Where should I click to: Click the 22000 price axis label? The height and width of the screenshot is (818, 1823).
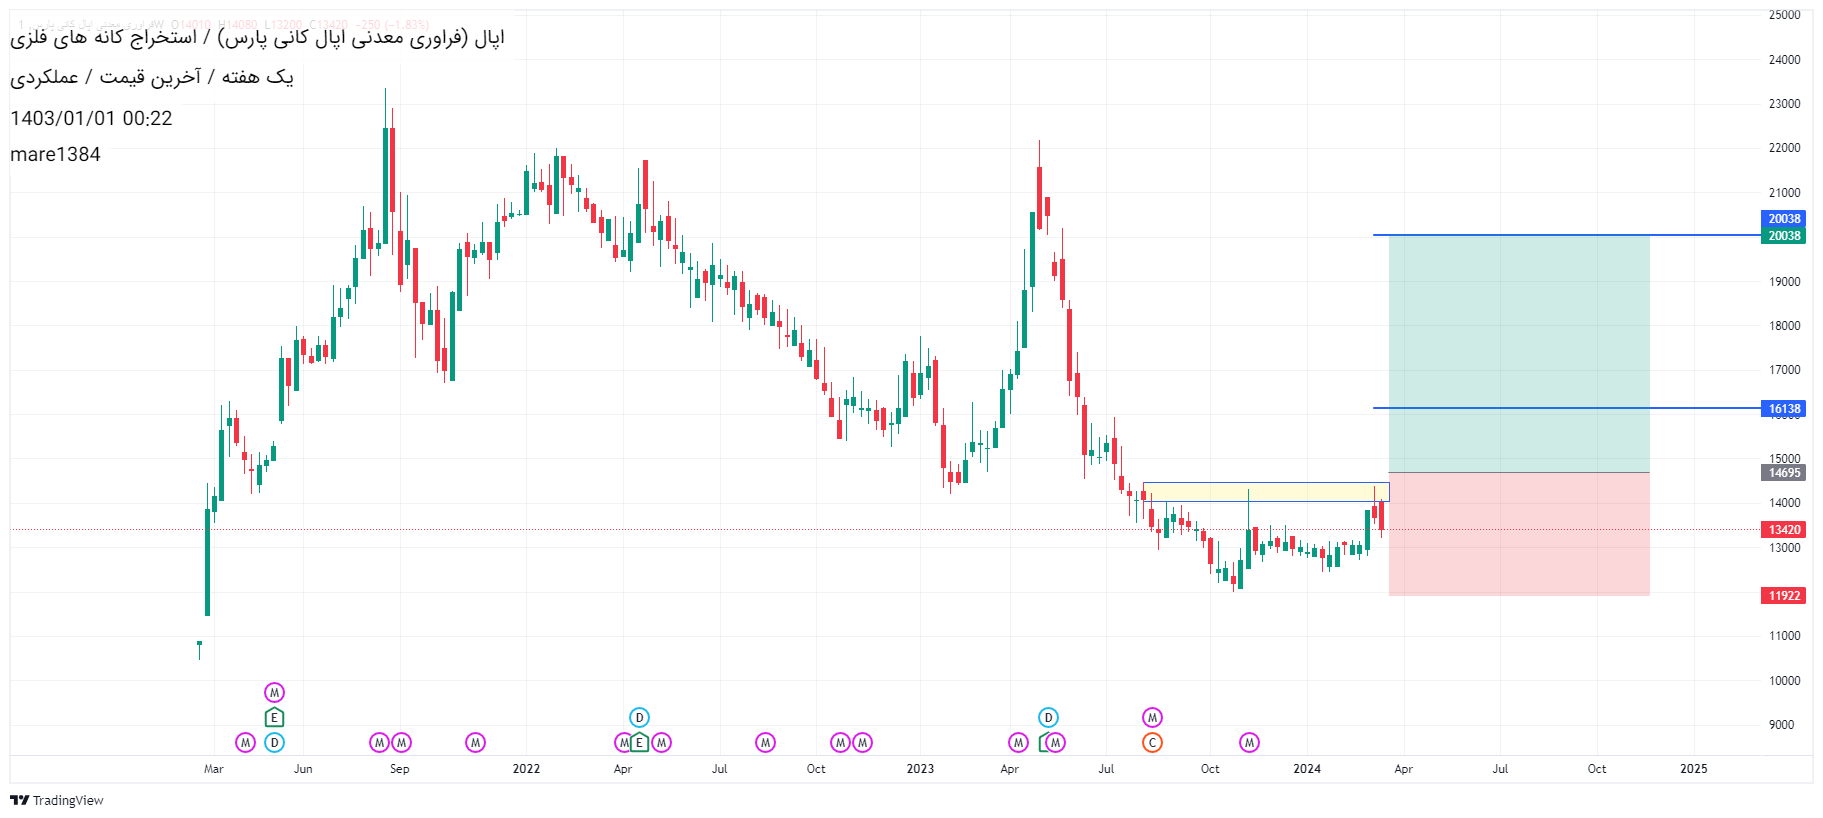click(1784, 148)
